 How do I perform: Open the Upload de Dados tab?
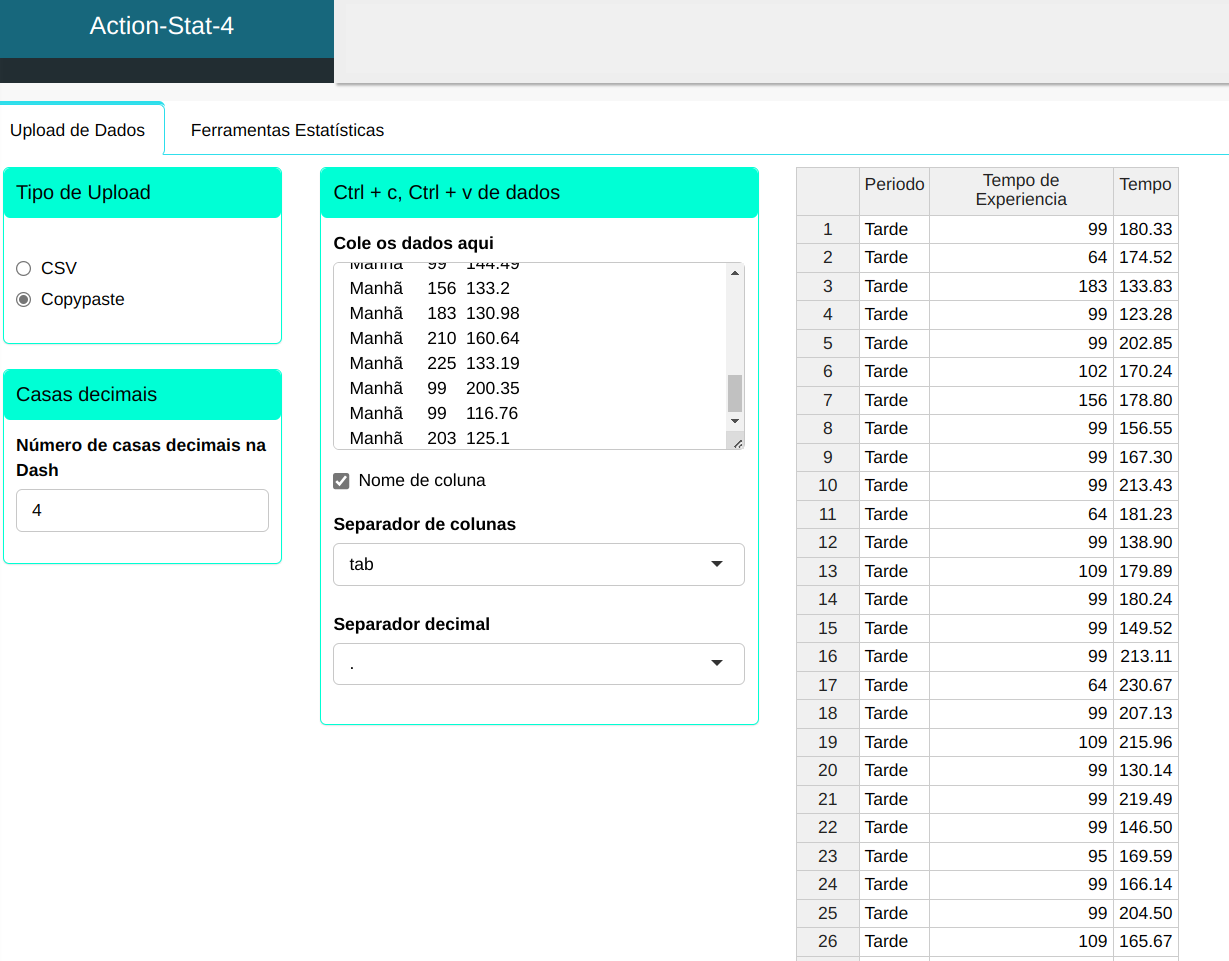(77, 130)
